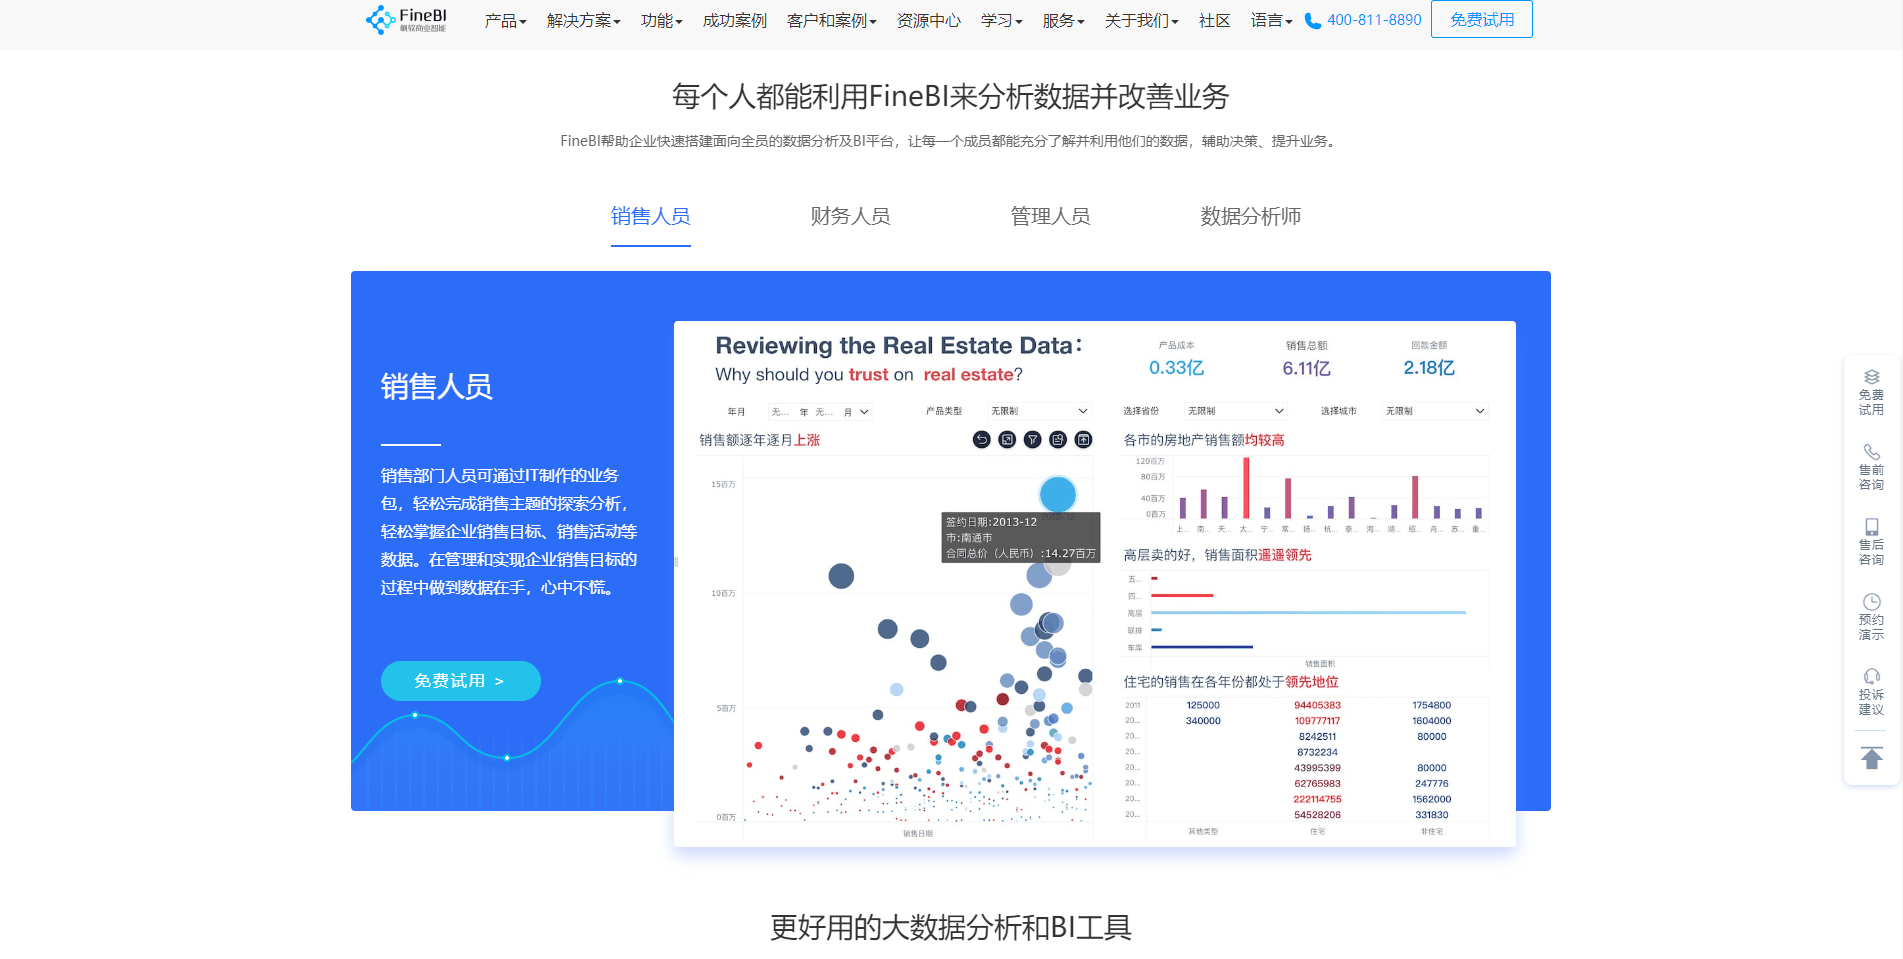Click the 销售人员 heading inside blue panel
The width and height of the screenshot is (1903, 959).
point(437,386)
